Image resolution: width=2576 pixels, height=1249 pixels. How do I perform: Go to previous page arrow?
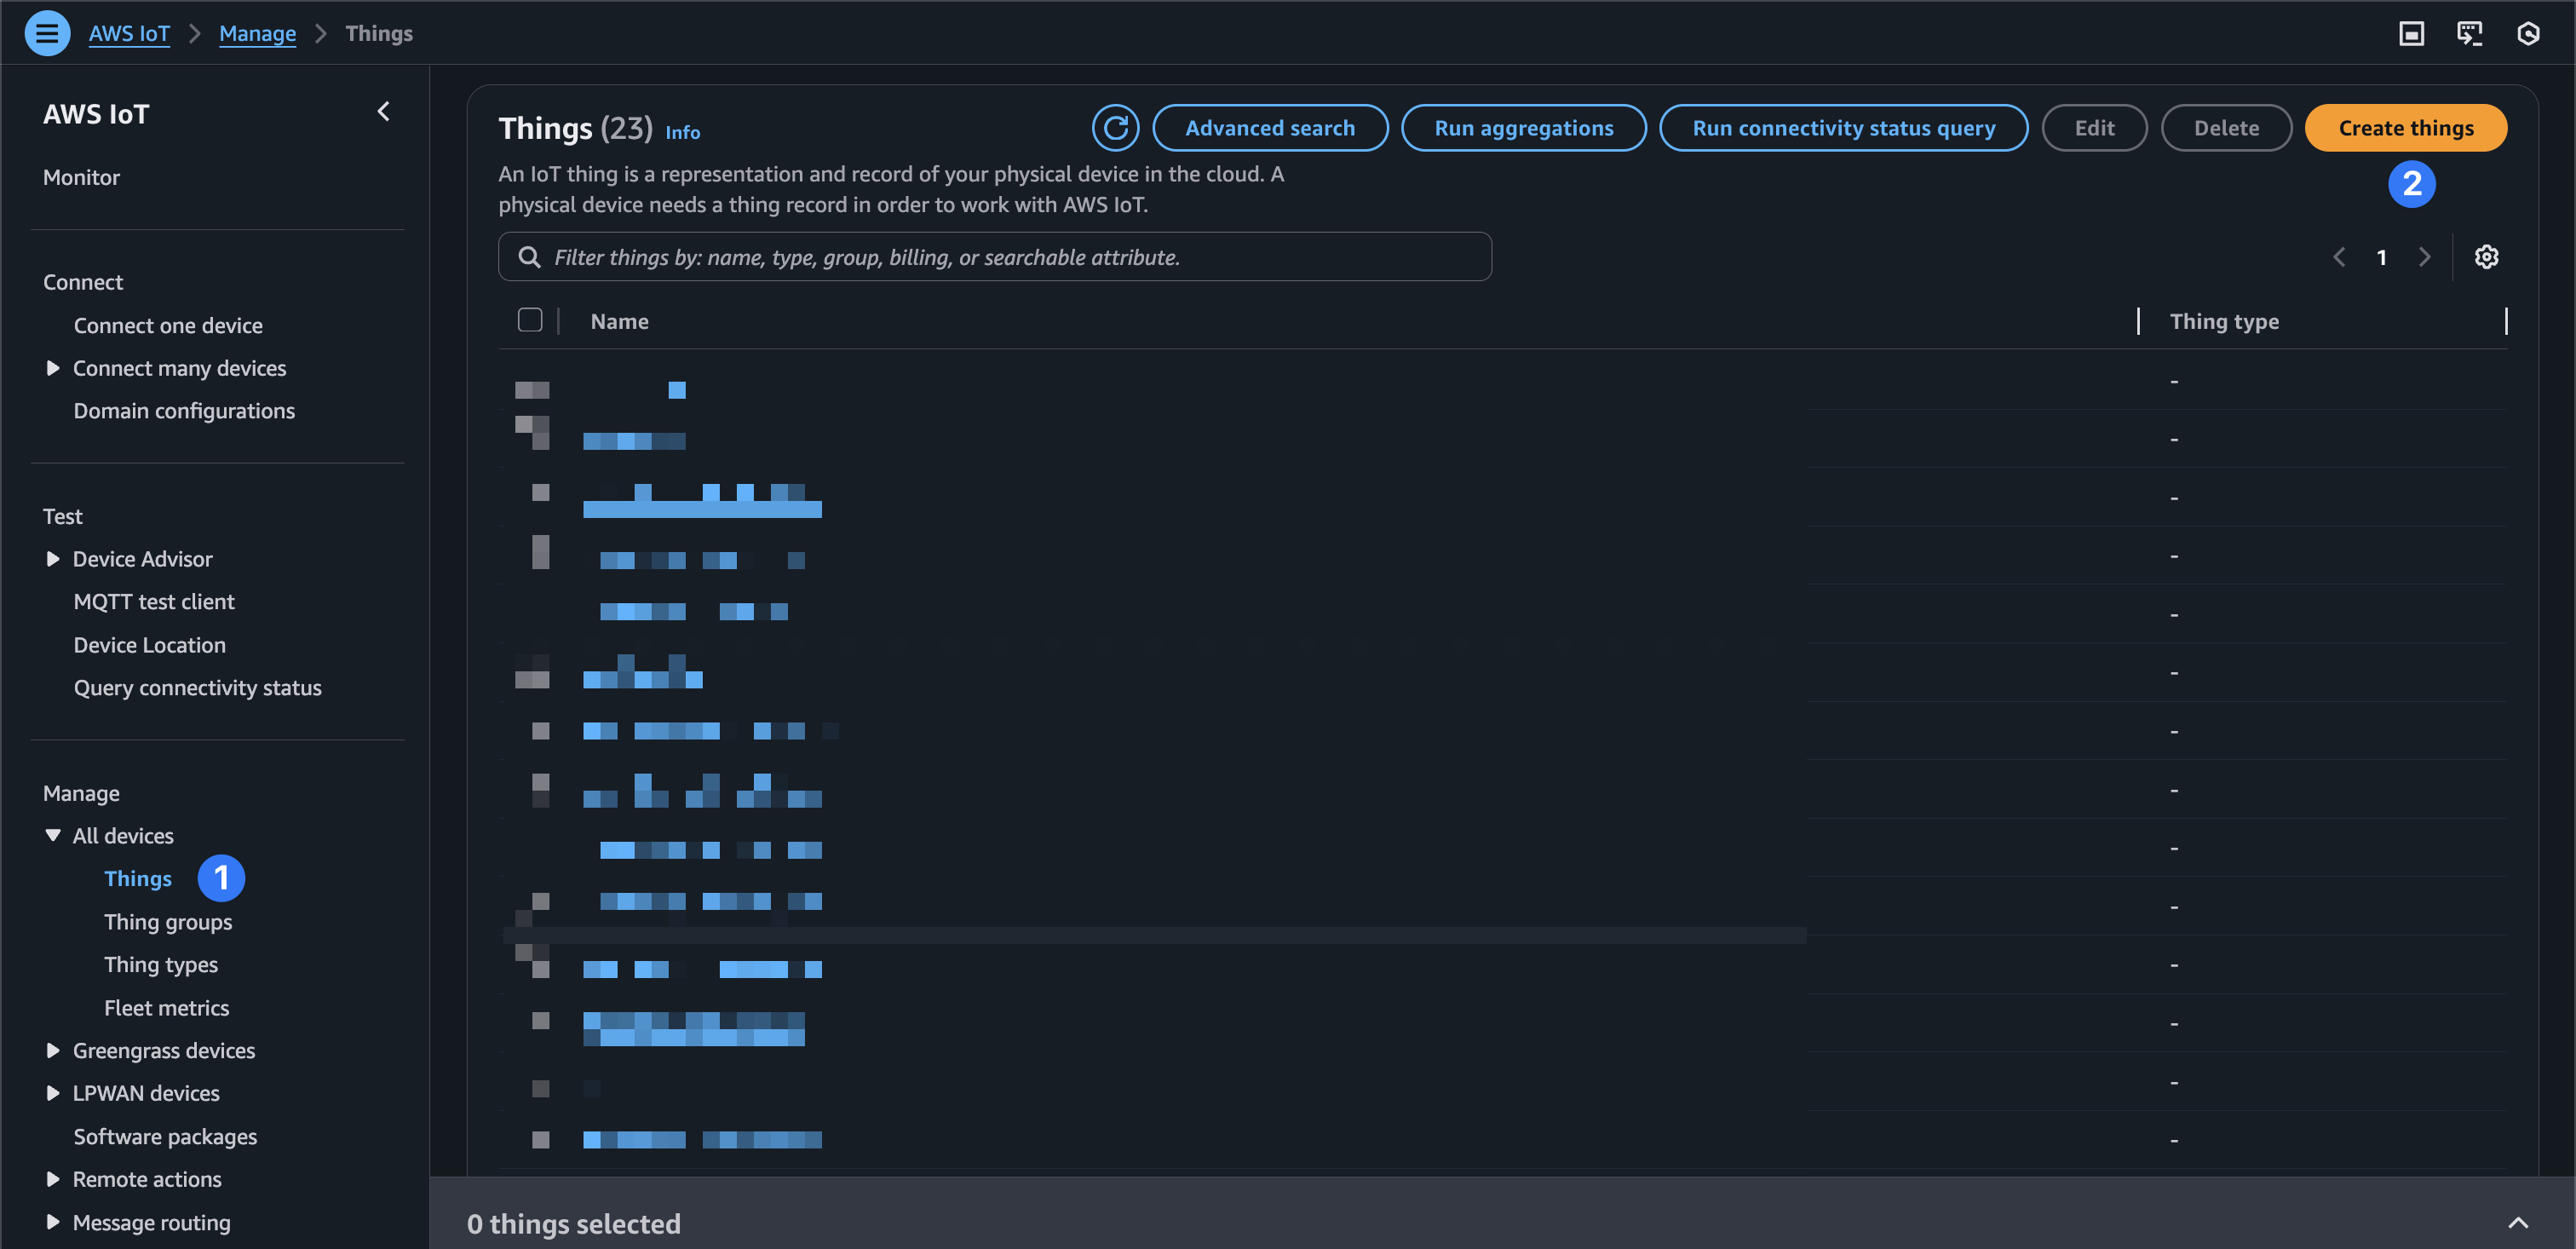pos(2338,257)
